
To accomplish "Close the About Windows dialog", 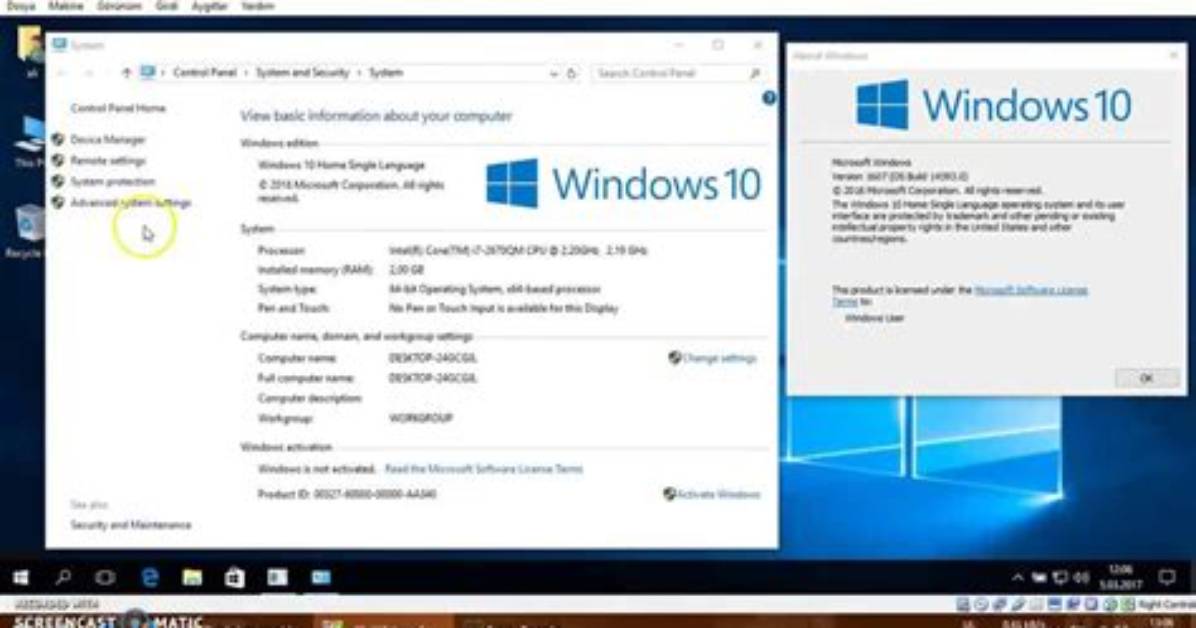I will point(1173,56).
